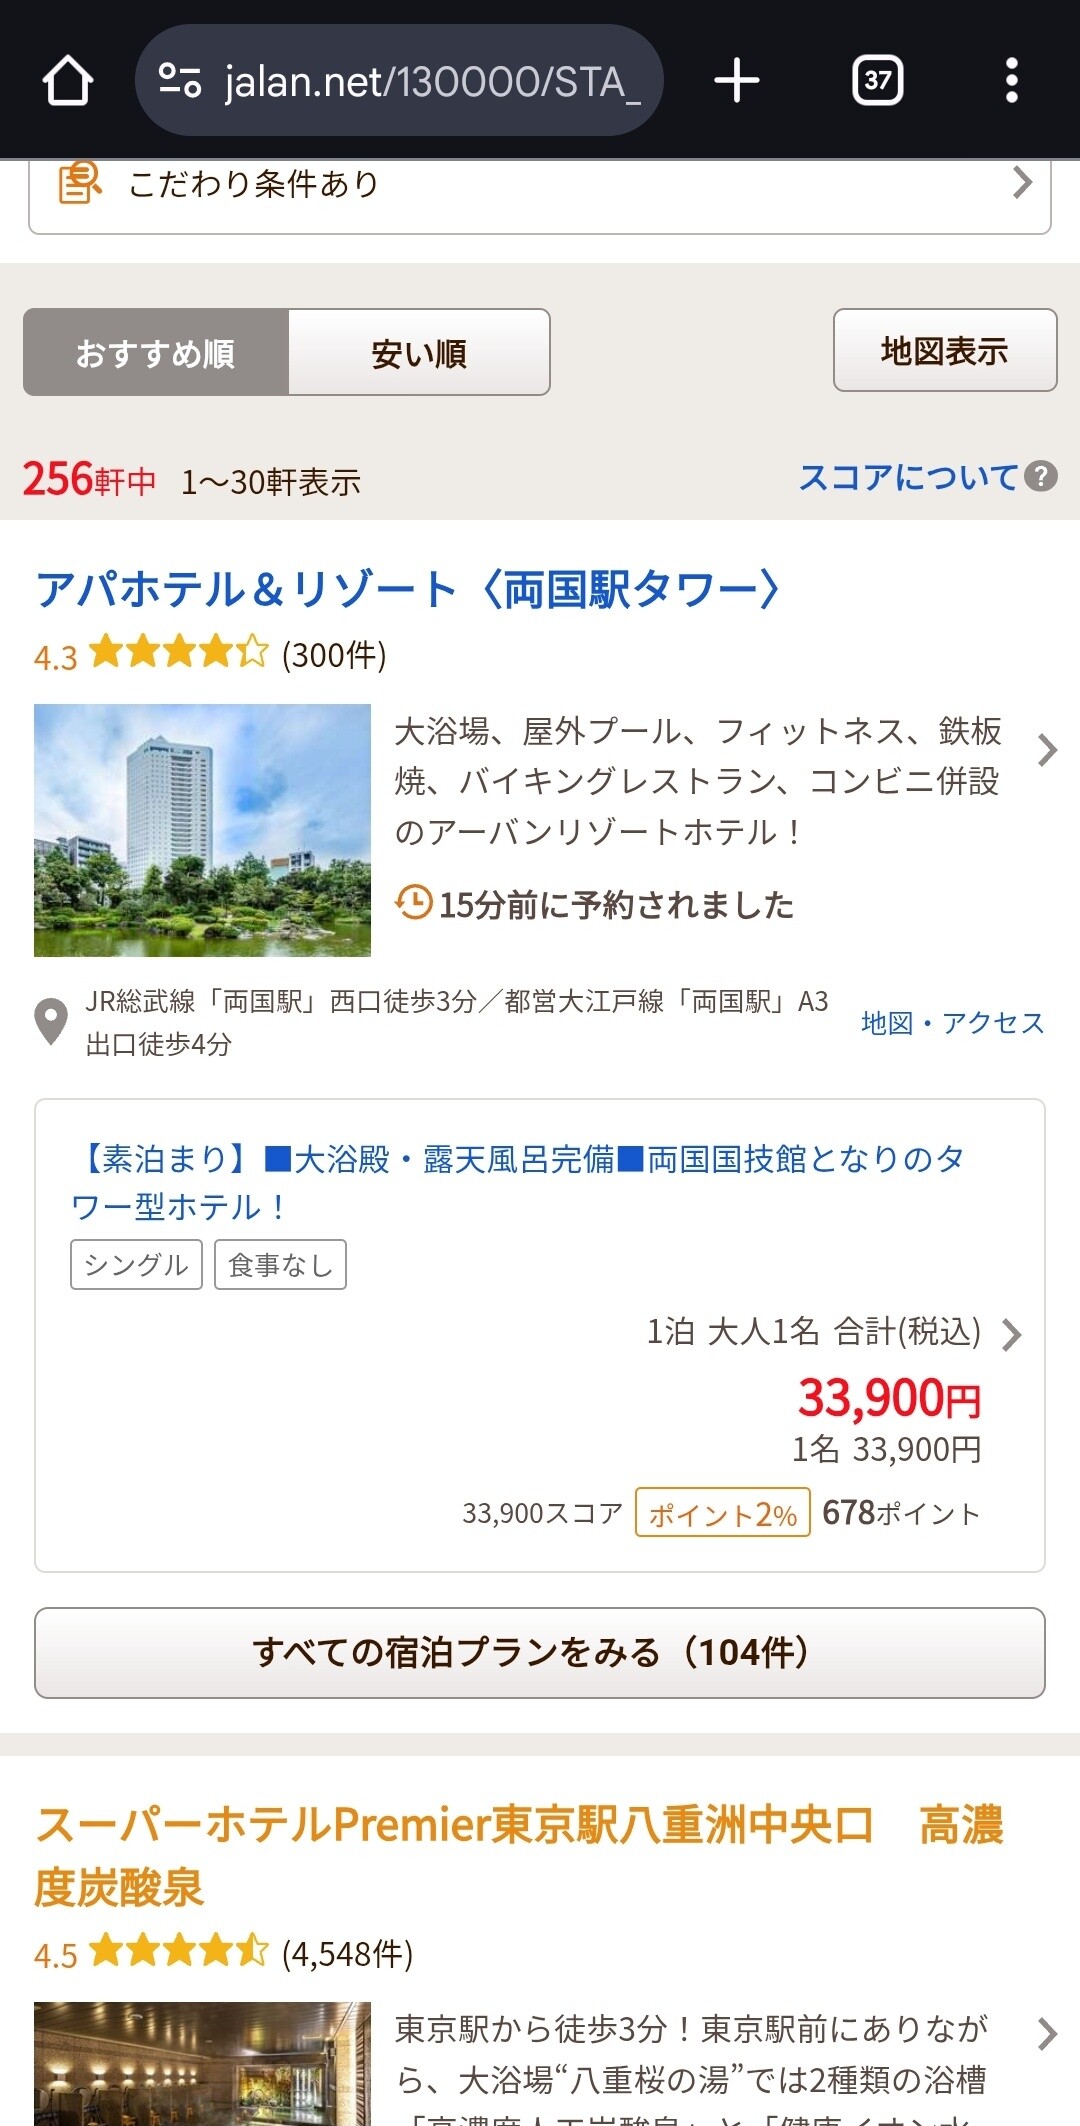View all 104 plans button

point(540,1652)
